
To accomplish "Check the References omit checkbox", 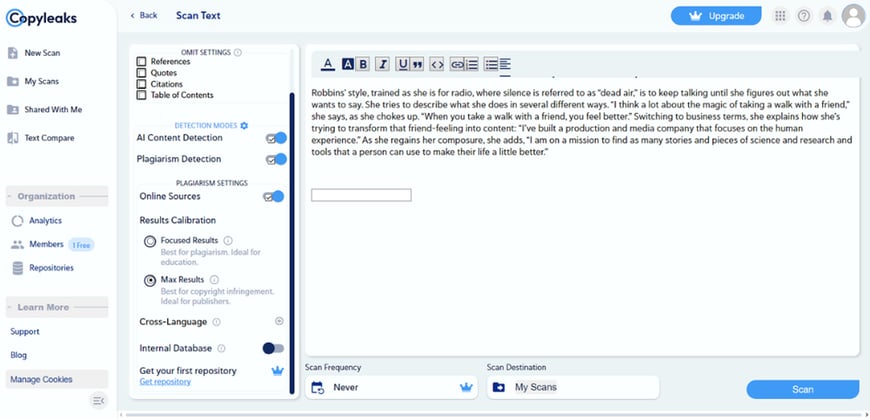I will 142,62.
